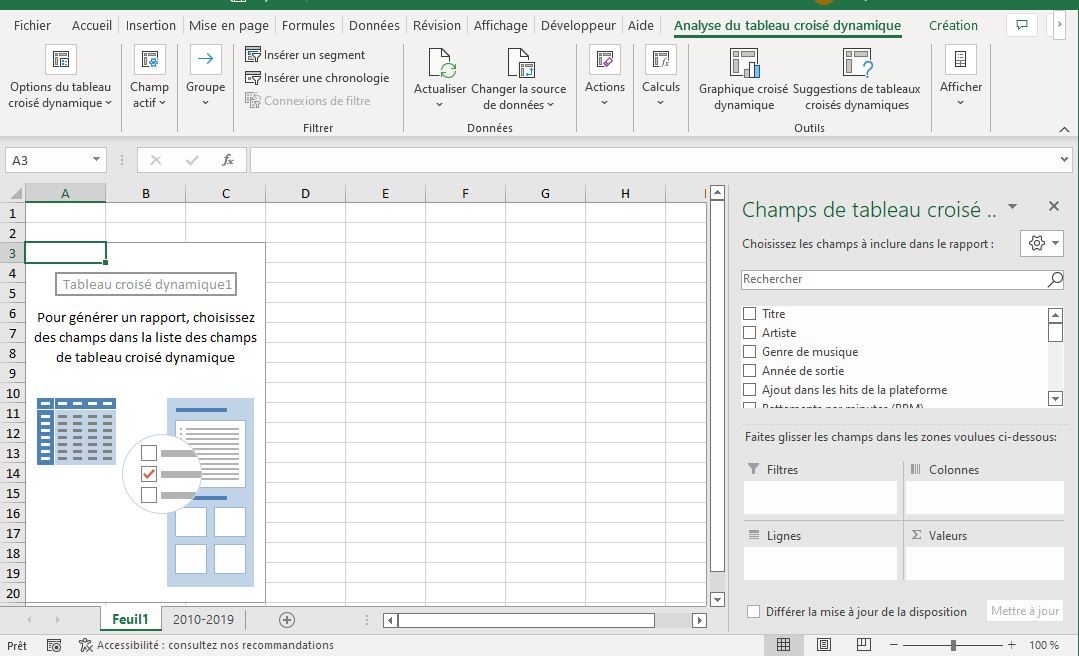Open the Groupe ribbon button
This screenshot has height=656, width=1079.
(205, 77)
